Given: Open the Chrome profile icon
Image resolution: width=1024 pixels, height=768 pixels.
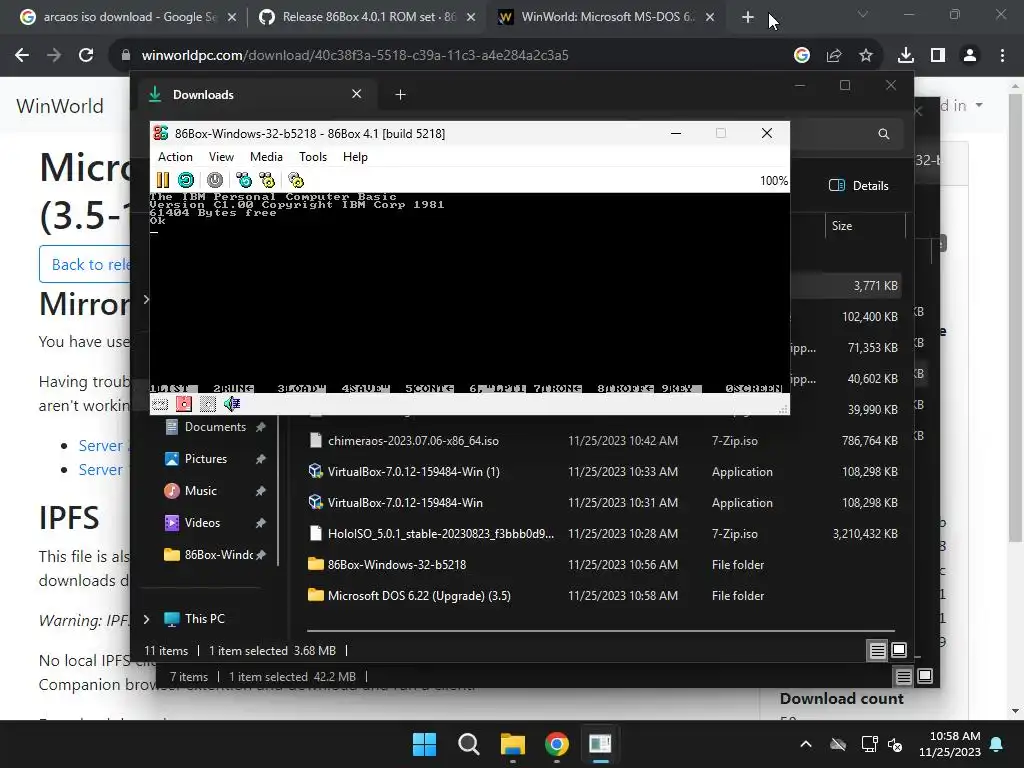Looking at the screenshot, I should [970, 56].
